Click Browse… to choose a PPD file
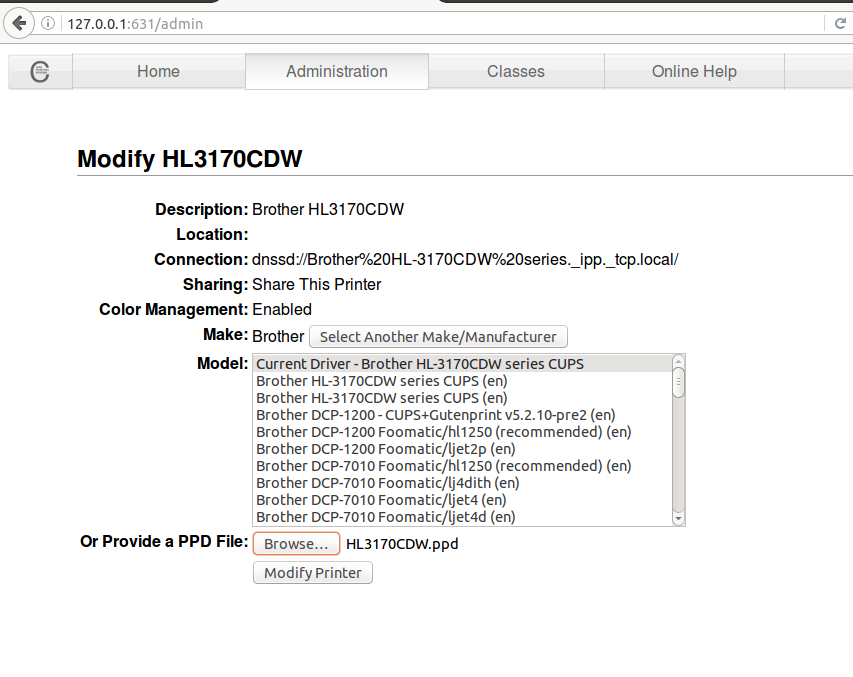 (296, 544)
